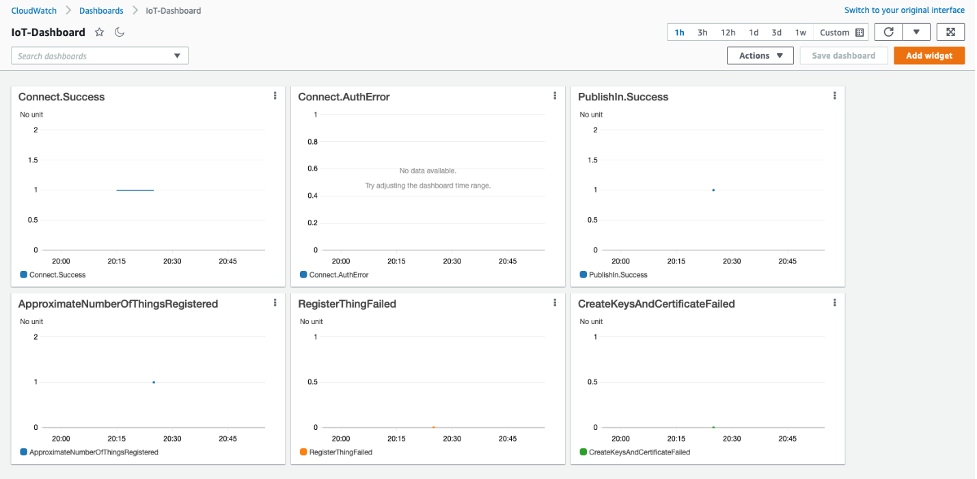This screenshot has width=977, height=479.
Task: Select the 12h time range
Action: 728,32
